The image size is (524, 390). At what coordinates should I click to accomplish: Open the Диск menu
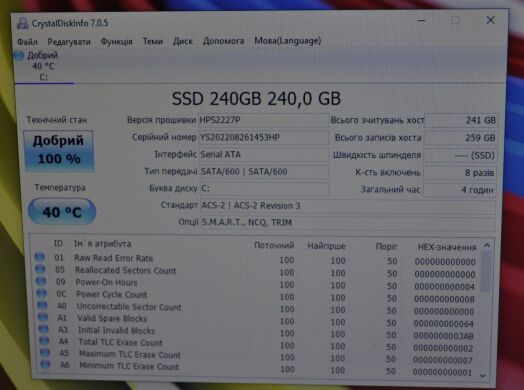pos(182,41)
